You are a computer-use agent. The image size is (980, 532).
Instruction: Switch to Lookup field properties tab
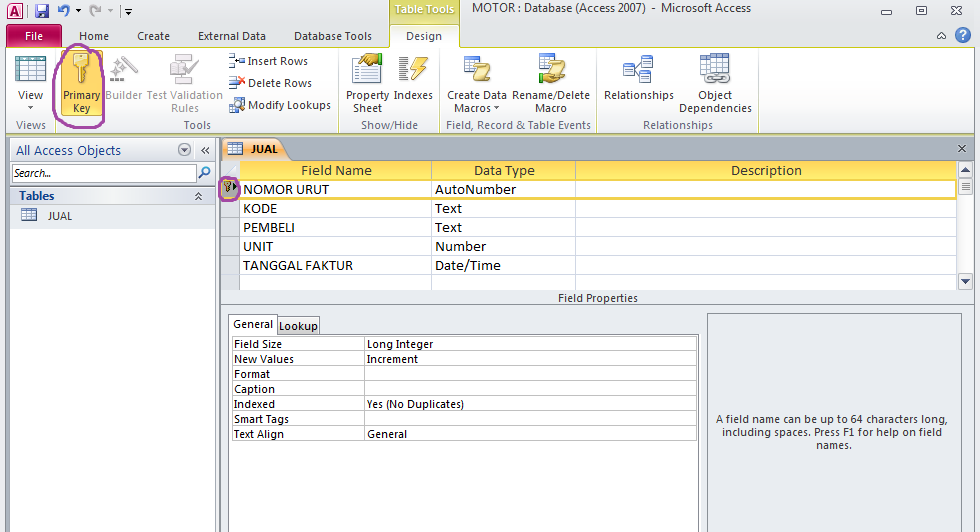coord(298,326)
